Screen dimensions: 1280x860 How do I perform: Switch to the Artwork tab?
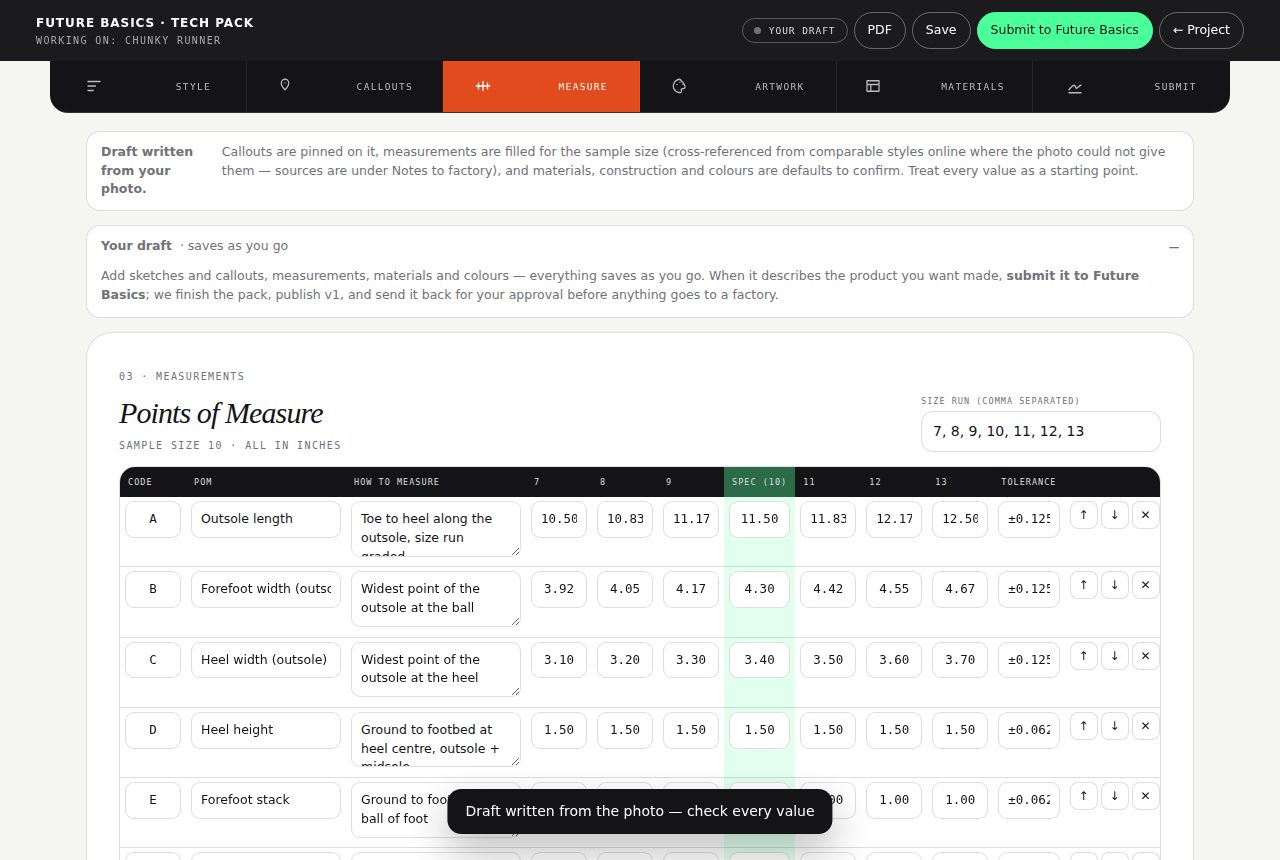tap(738, 86)
